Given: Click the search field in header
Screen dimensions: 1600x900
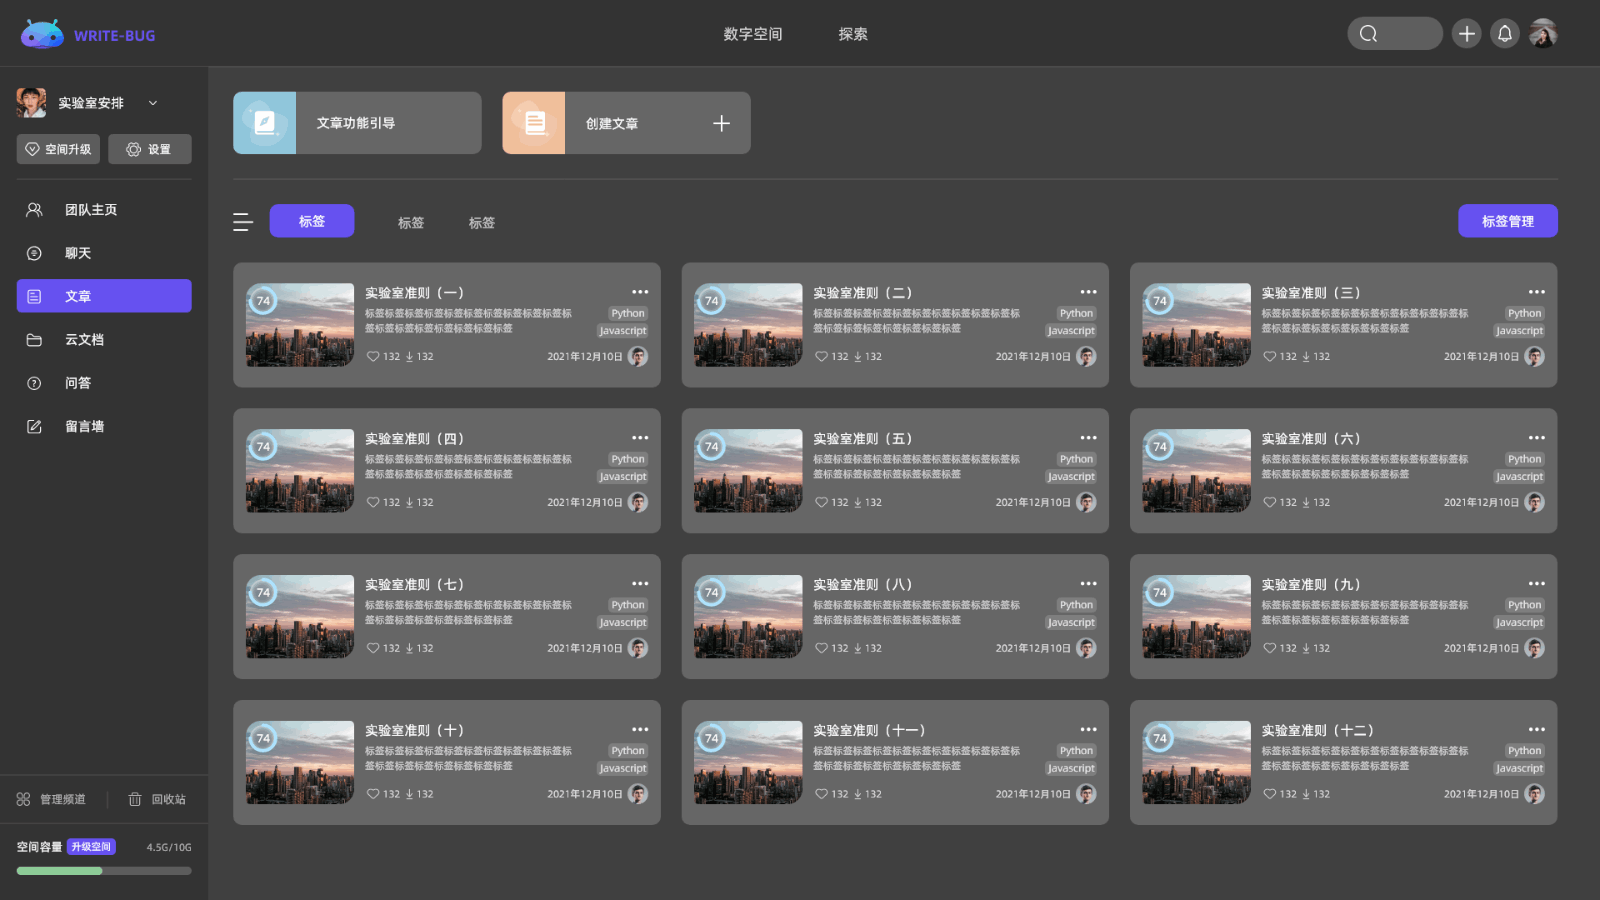Looking at the screenshot, I should (x=1394, y=34).
